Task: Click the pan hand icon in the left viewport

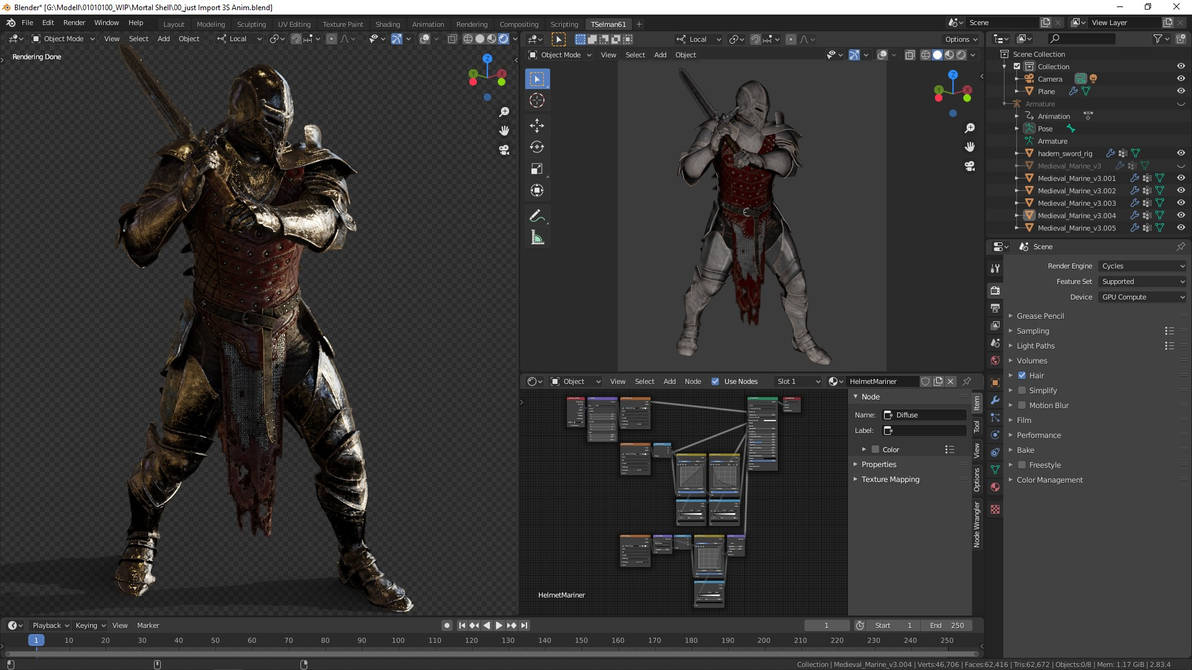Action: (x=504, y=131)
